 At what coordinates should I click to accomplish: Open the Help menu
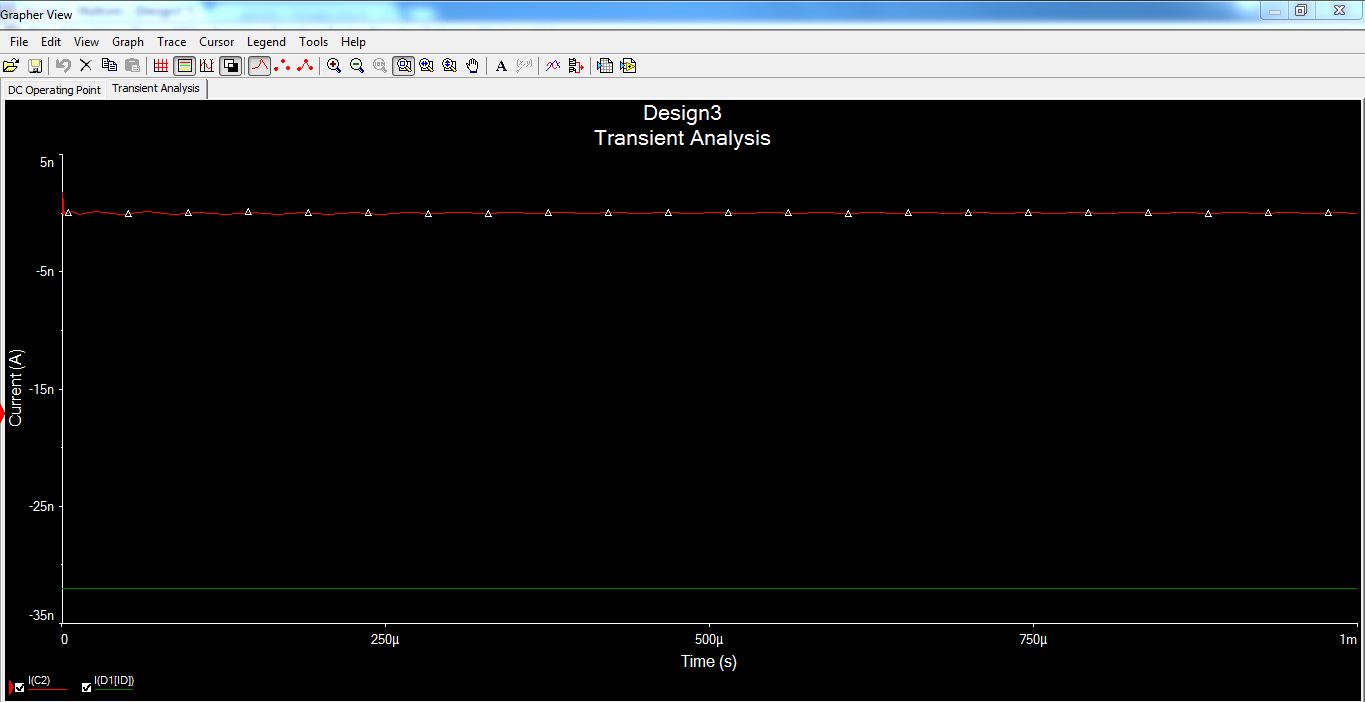[x=353, y=42]
